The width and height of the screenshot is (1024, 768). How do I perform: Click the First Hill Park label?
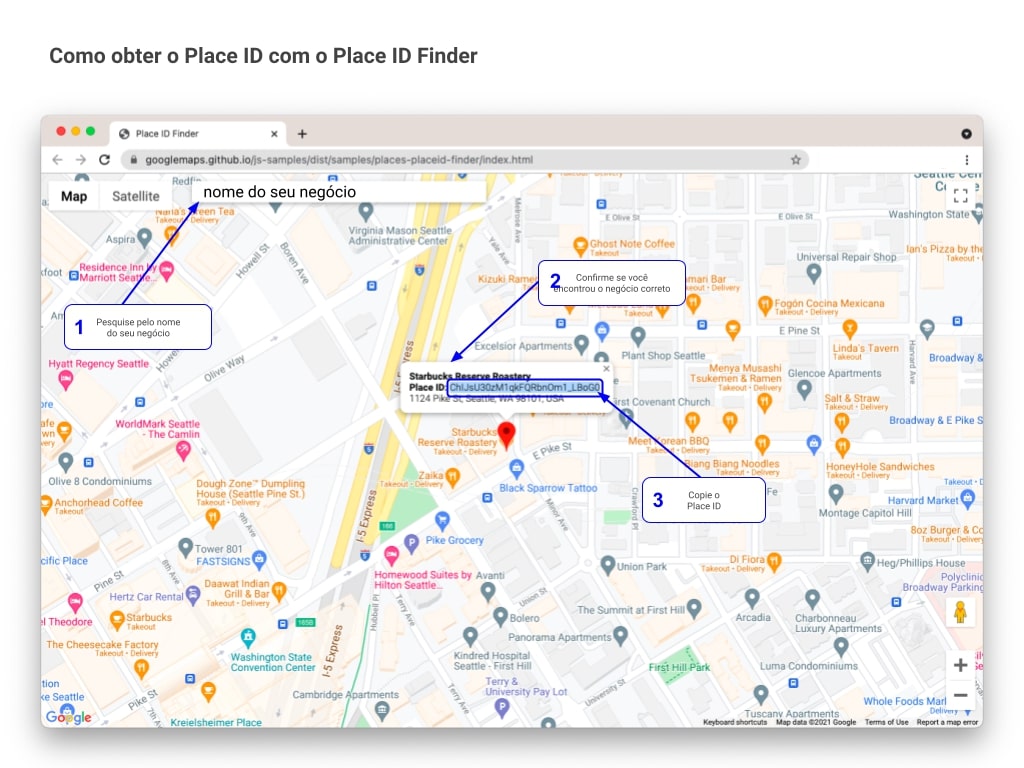click(679, 667)
